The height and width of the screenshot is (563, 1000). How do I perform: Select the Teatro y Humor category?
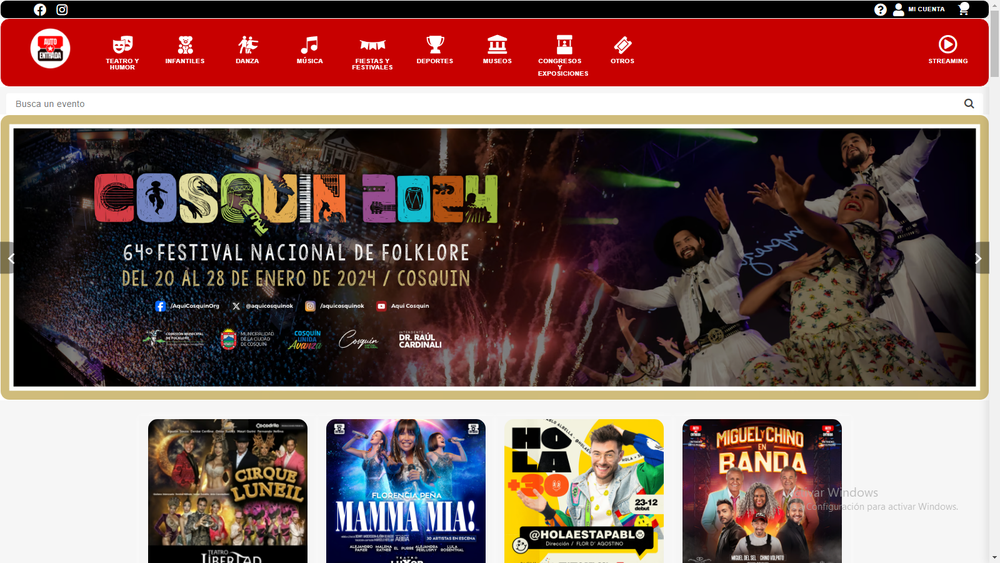coord(122,52)
